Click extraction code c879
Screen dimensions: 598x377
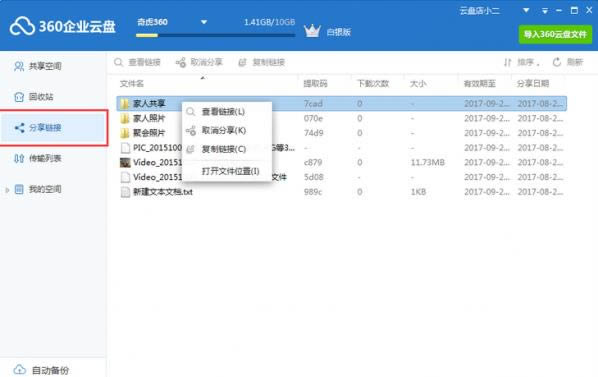[x=313, y=163]
